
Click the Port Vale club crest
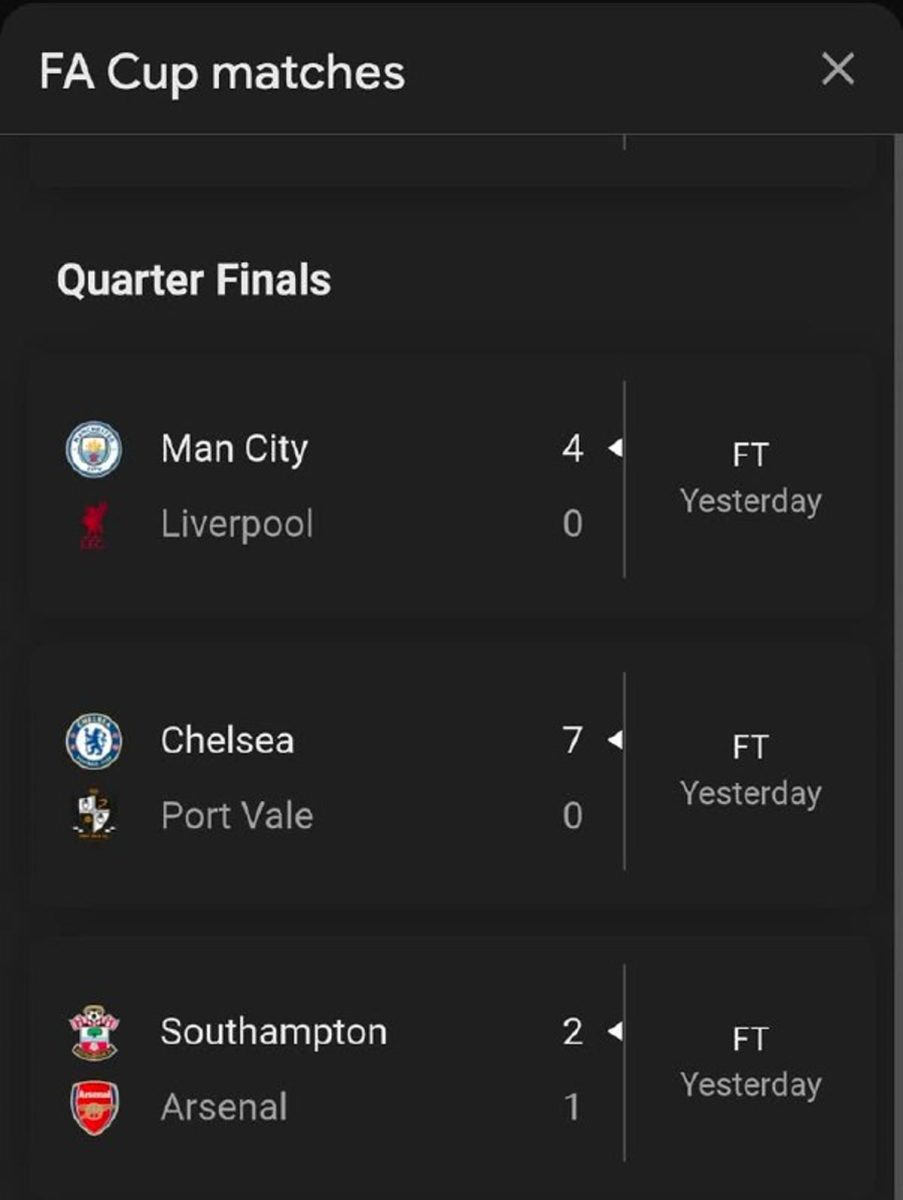click(x=94, y=816)
